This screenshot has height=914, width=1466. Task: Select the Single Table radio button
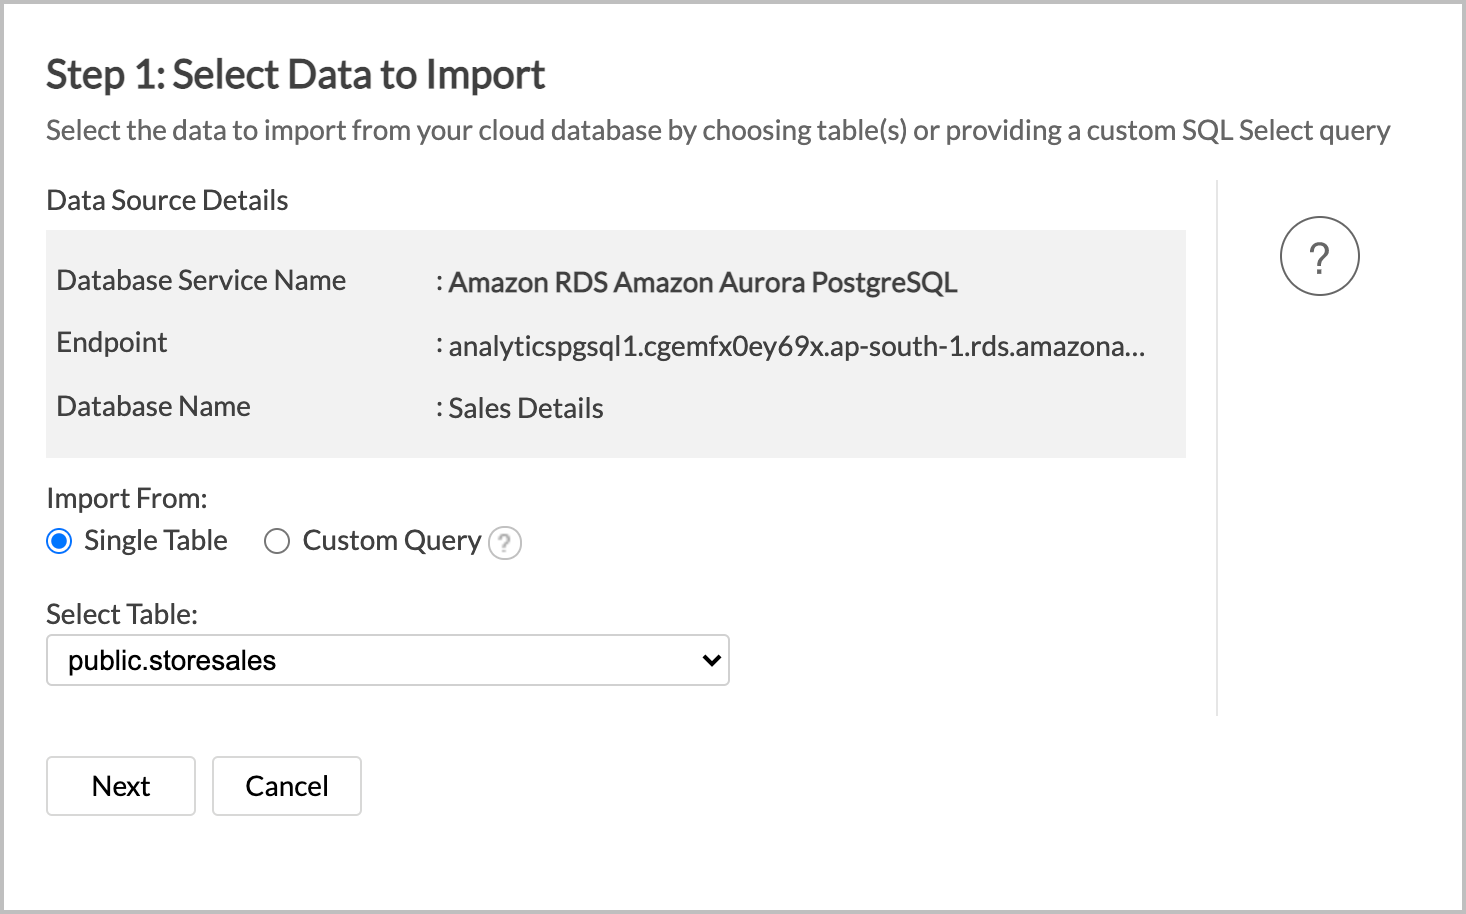59,541
